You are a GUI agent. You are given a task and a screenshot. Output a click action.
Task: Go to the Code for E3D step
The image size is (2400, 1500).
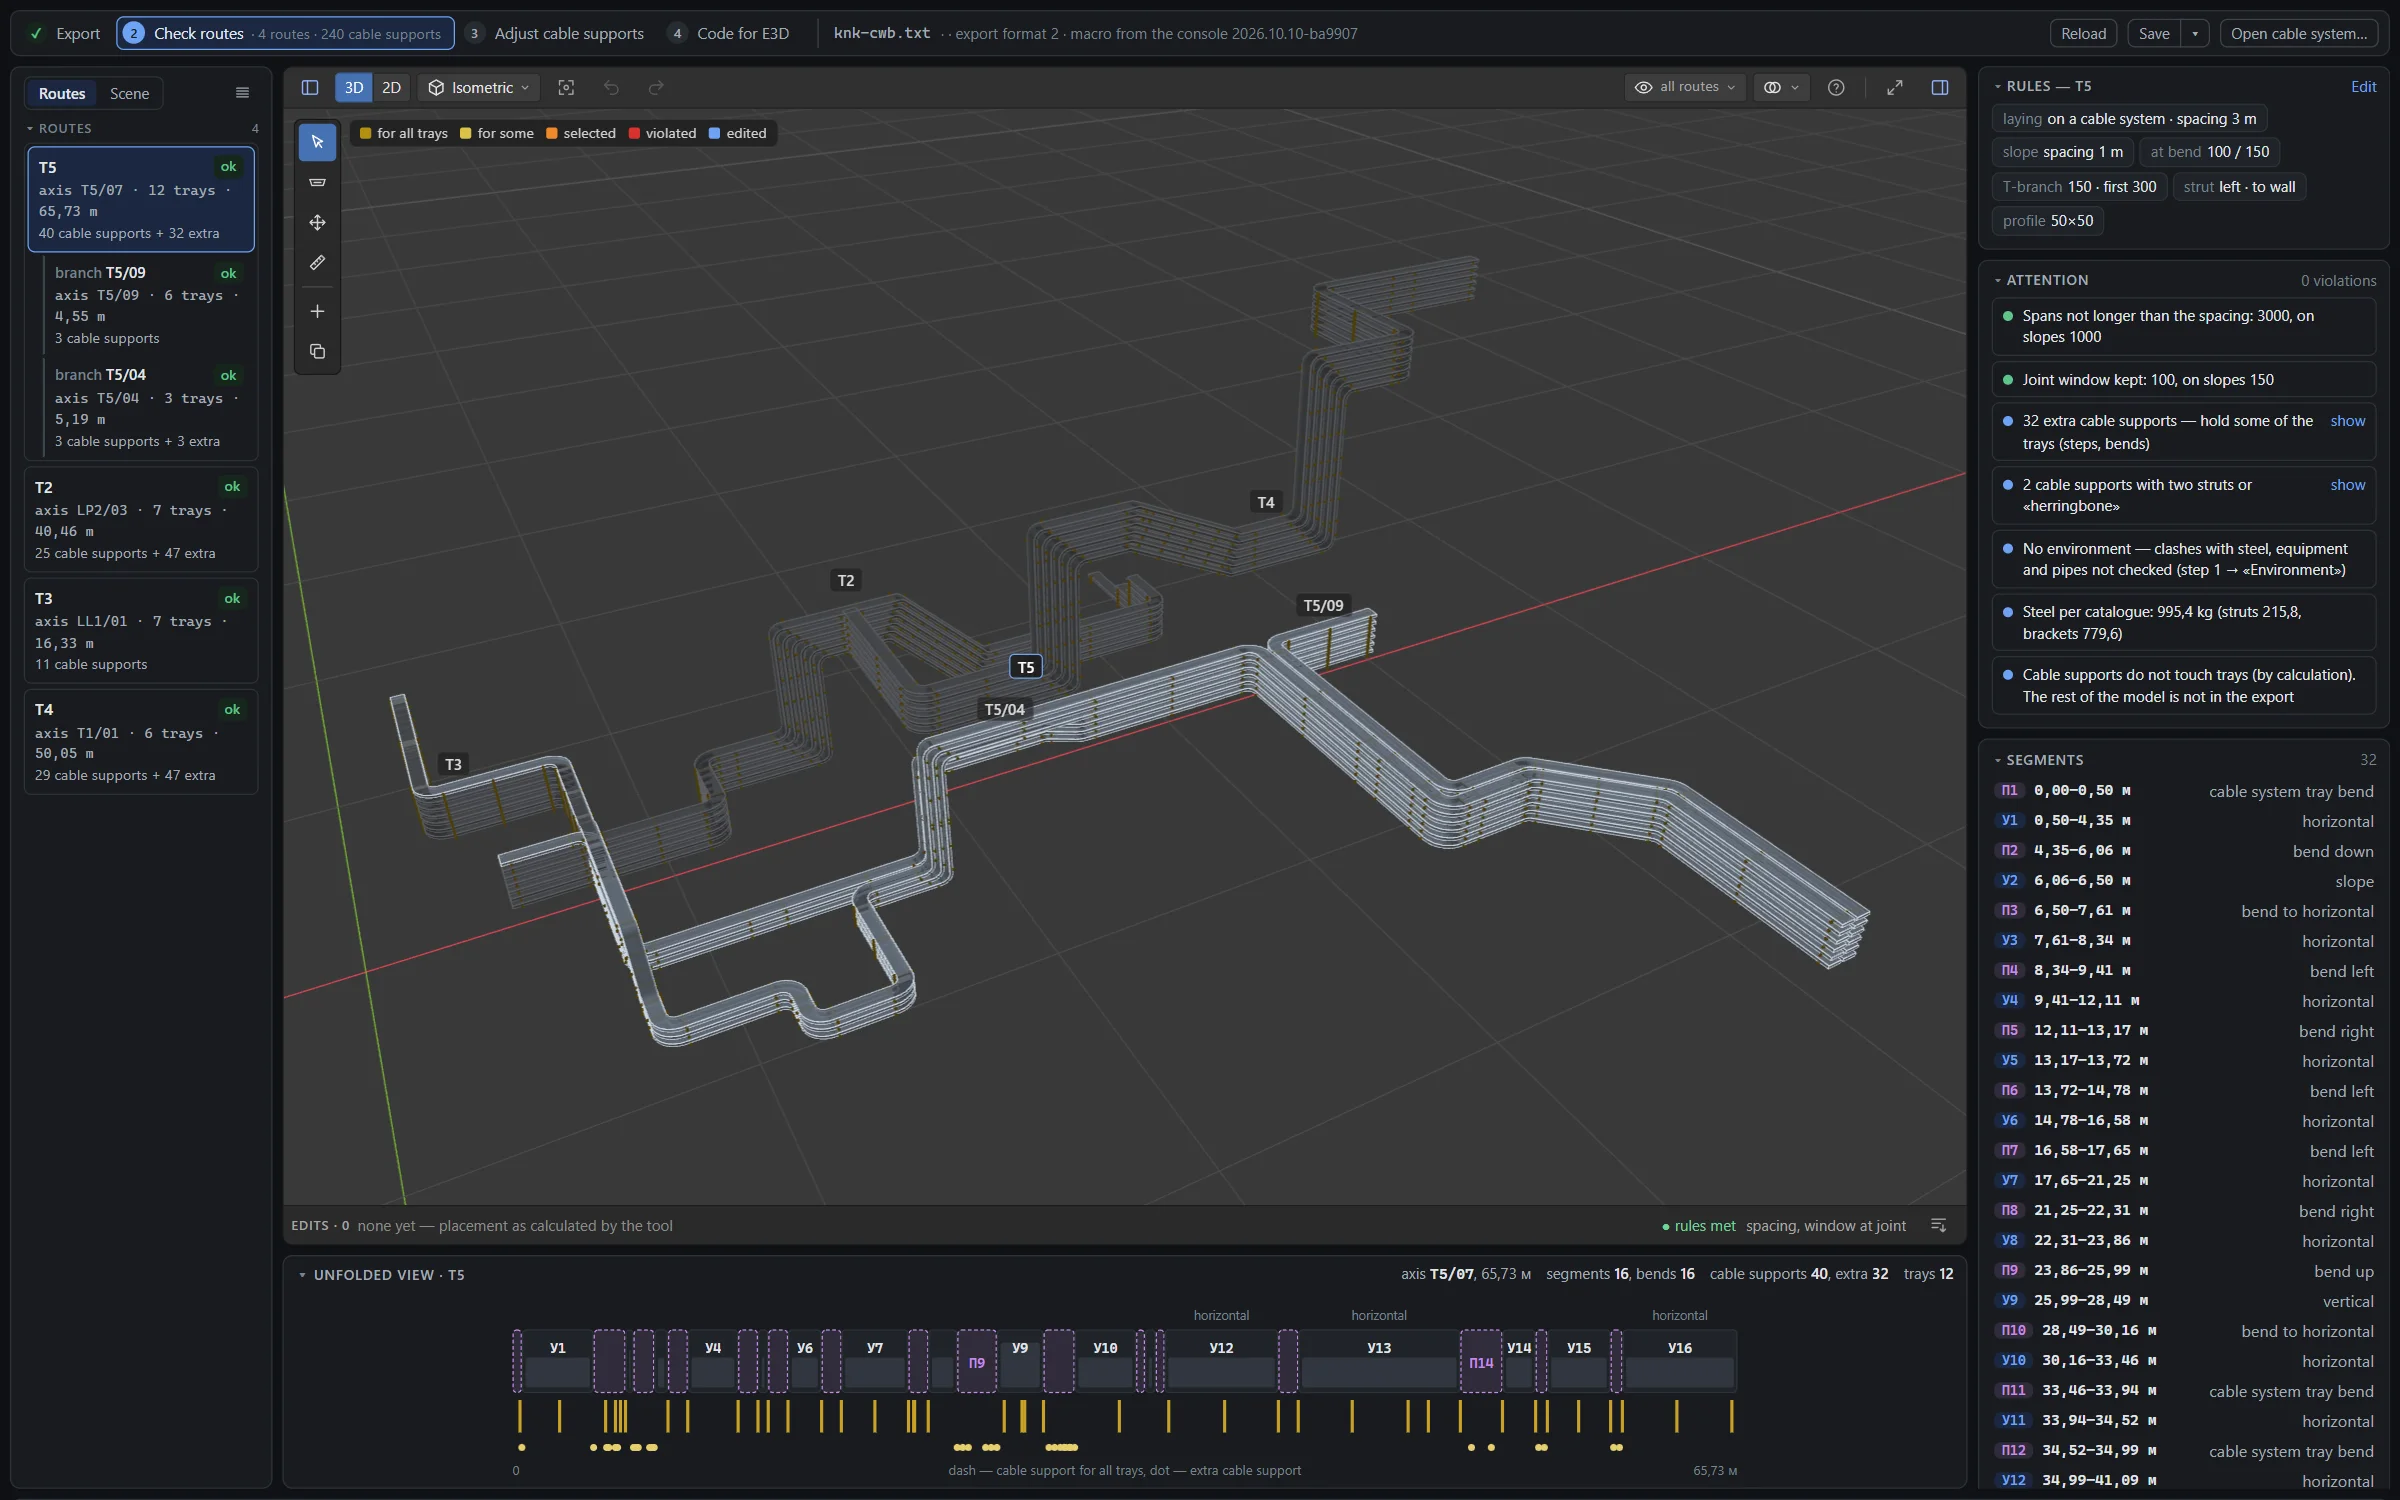tap(729, 33)
